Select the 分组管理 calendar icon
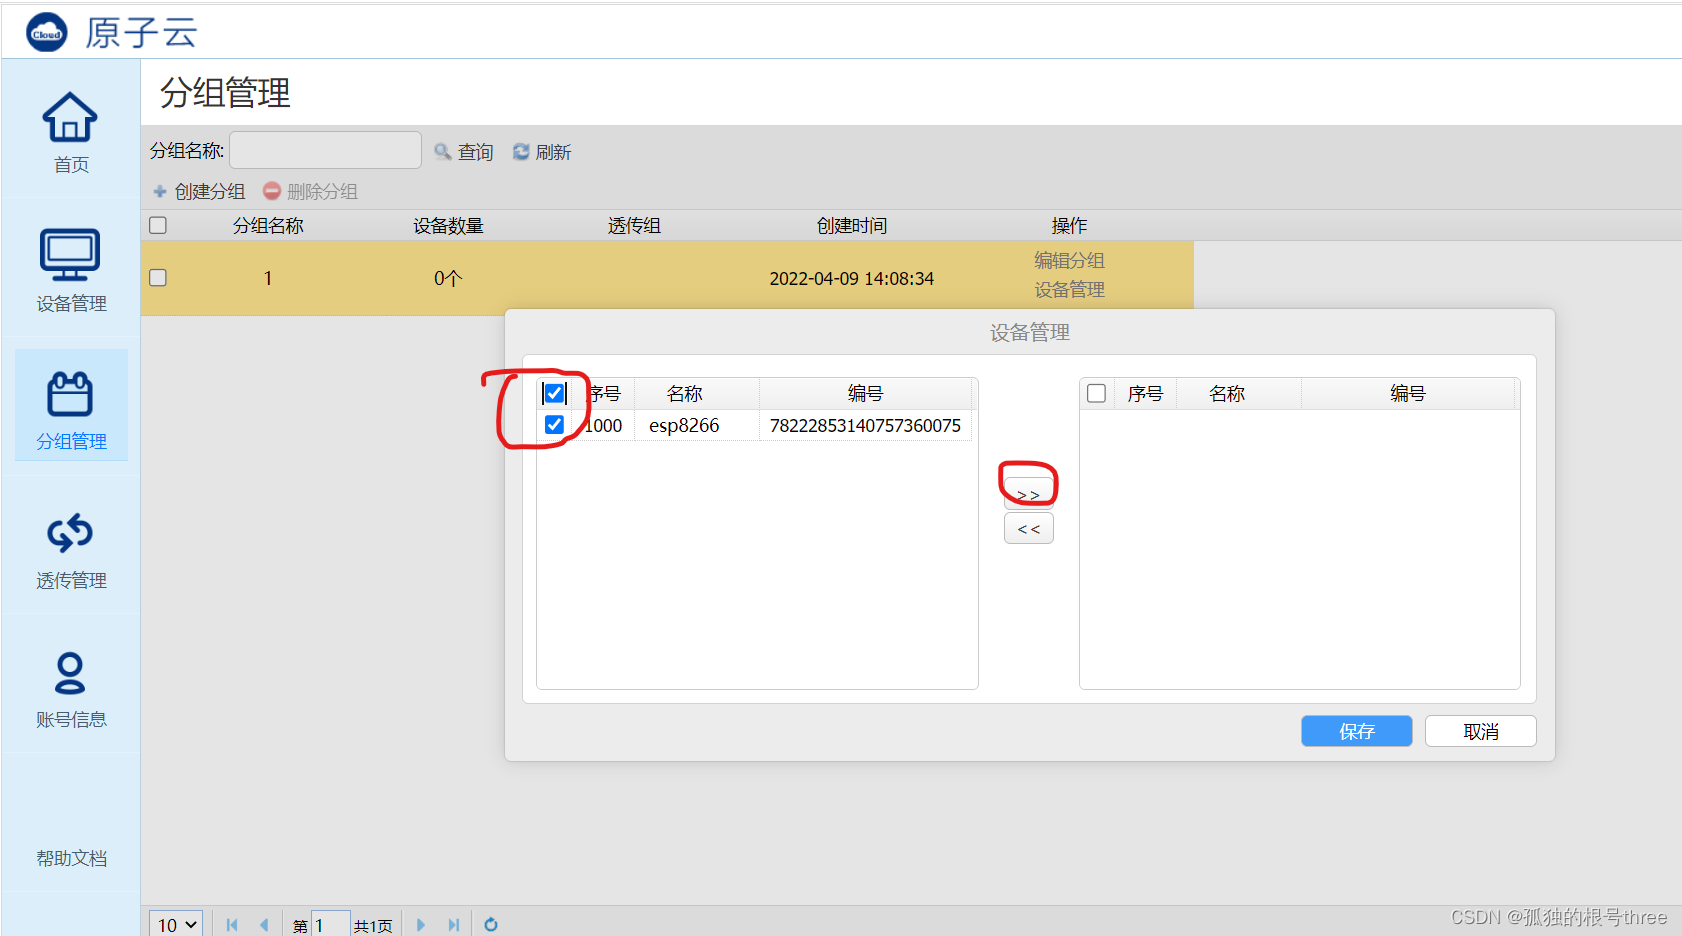The width and height of the screenshot is (1682, 936). [x=70, y=394]
